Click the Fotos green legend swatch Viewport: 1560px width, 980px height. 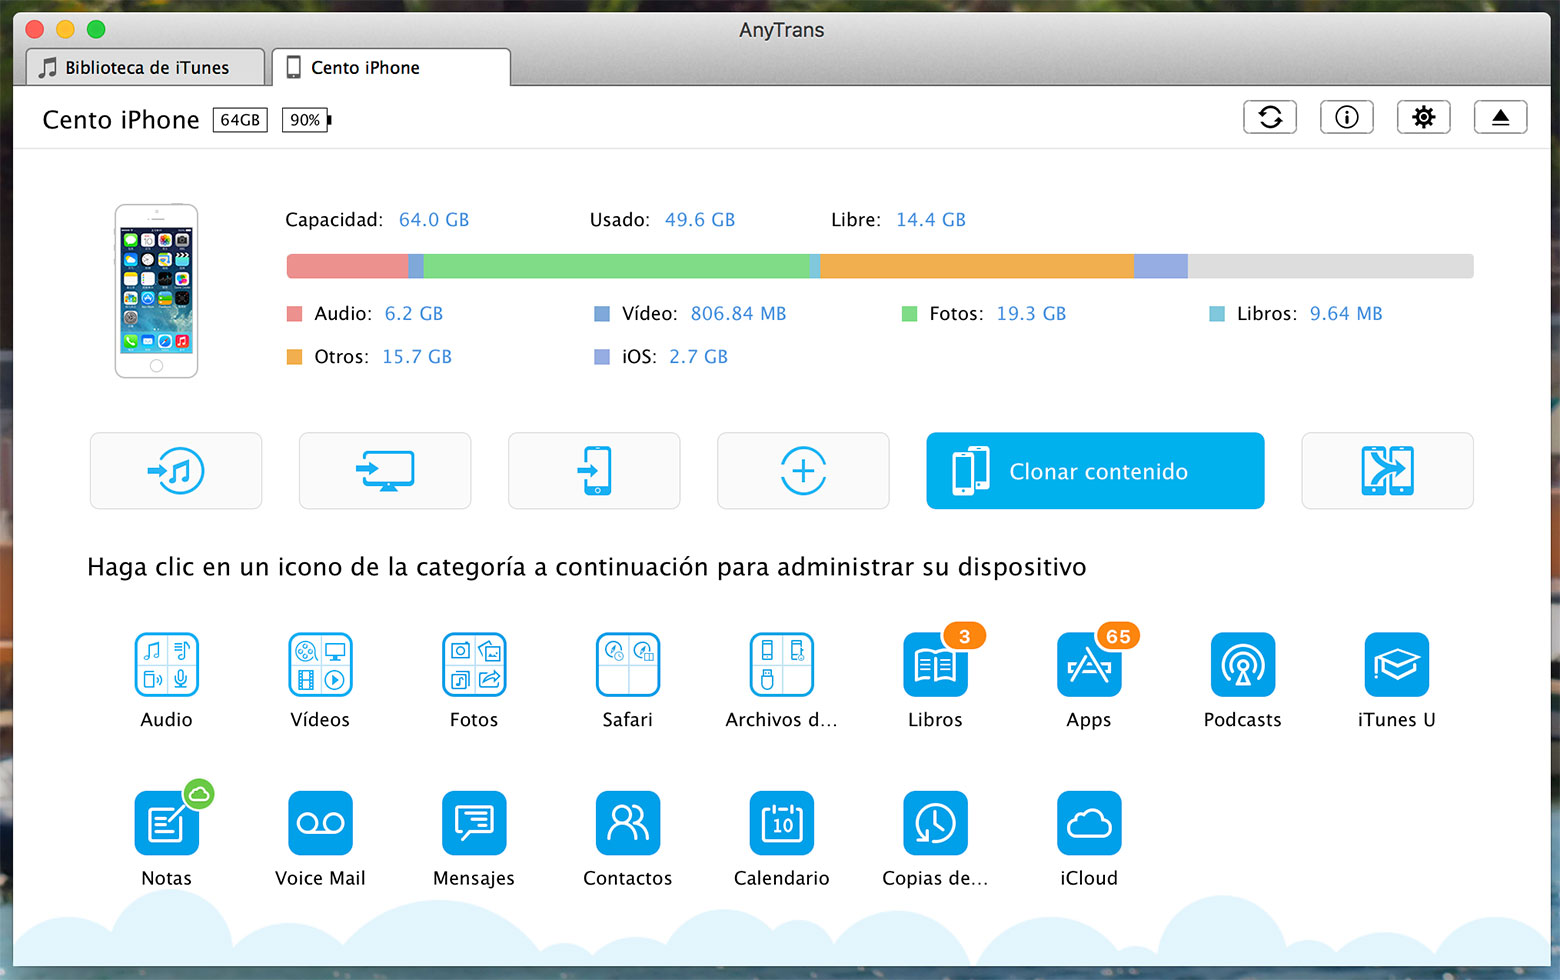(909, 314)
